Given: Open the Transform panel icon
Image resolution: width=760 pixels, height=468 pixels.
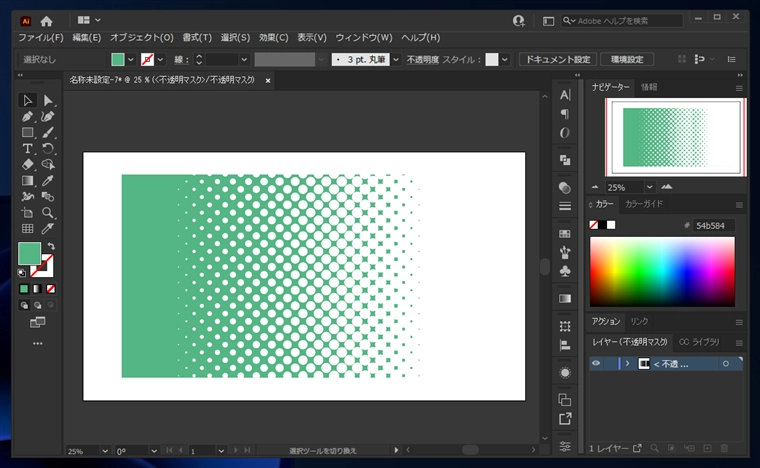Looking at the screenshot, I should click(565, 326).
